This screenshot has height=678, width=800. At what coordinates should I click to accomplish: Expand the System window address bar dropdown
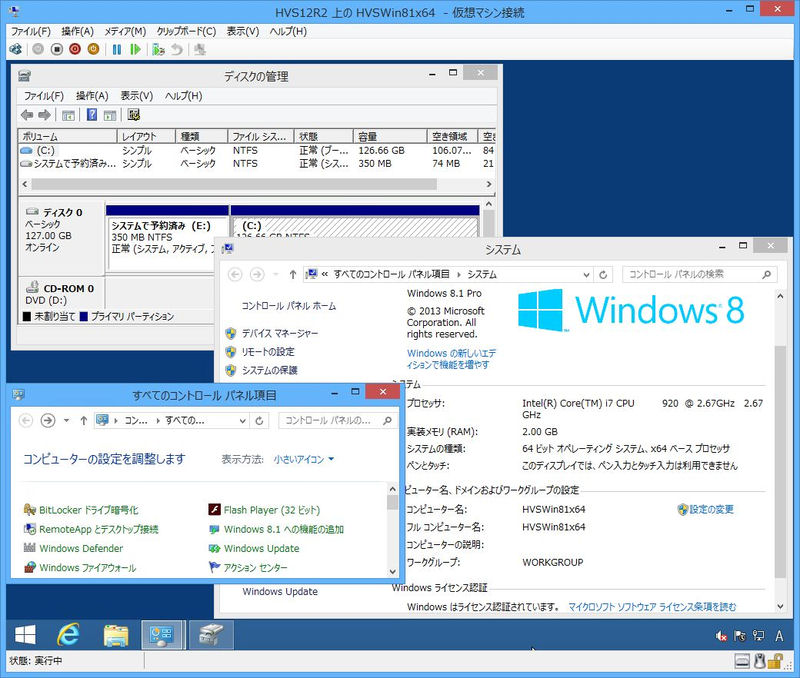586,274
